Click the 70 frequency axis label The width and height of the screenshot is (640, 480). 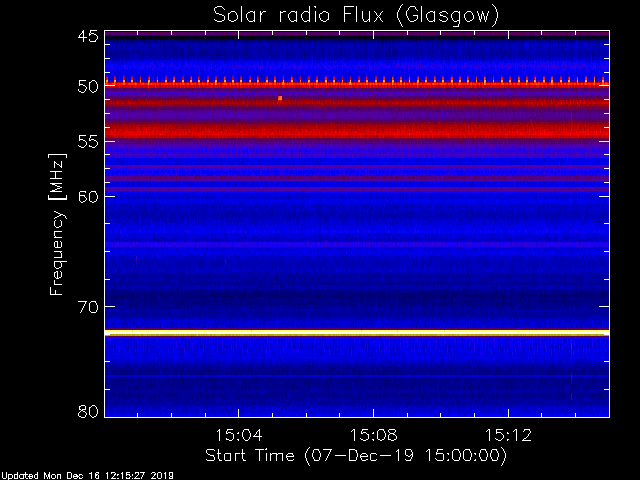88,307
